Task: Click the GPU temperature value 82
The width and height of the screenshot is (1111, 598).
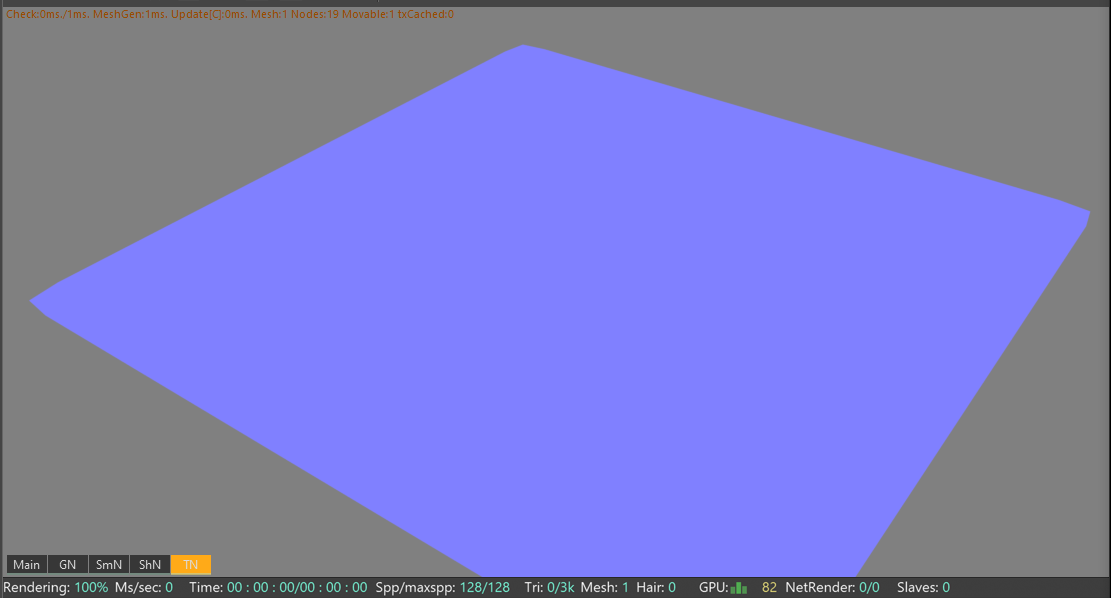Action: tap(769, 587)
